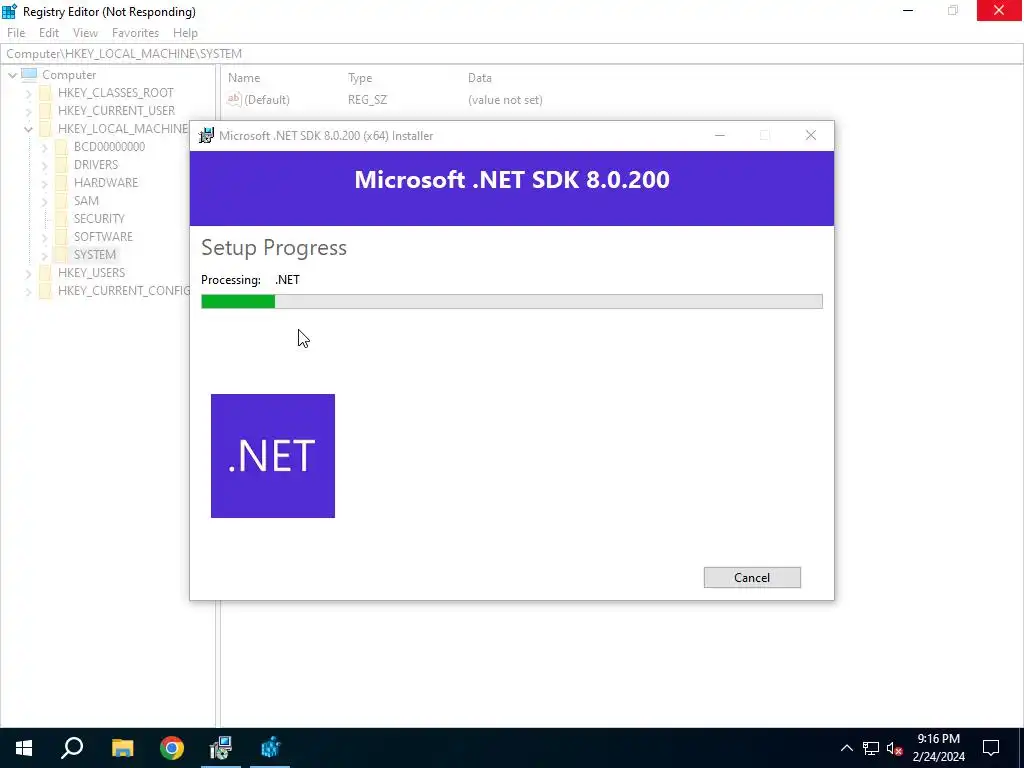Sort values by the Name column header
Screen dimensions: 1024x768
pyautogui.click(x=244, y=78)
